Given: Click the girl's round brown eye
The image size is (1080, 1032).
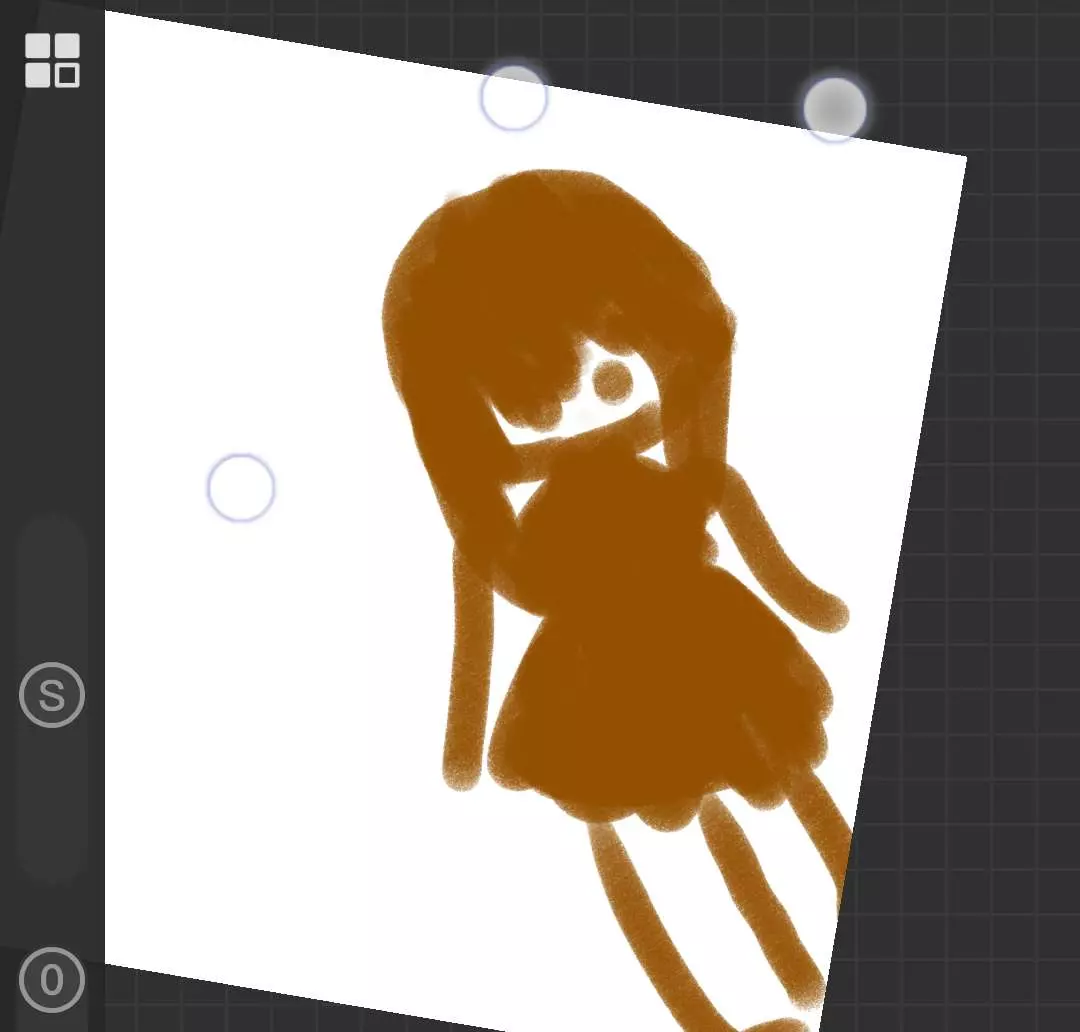Looking at the screenshot, I should (612, 381).
